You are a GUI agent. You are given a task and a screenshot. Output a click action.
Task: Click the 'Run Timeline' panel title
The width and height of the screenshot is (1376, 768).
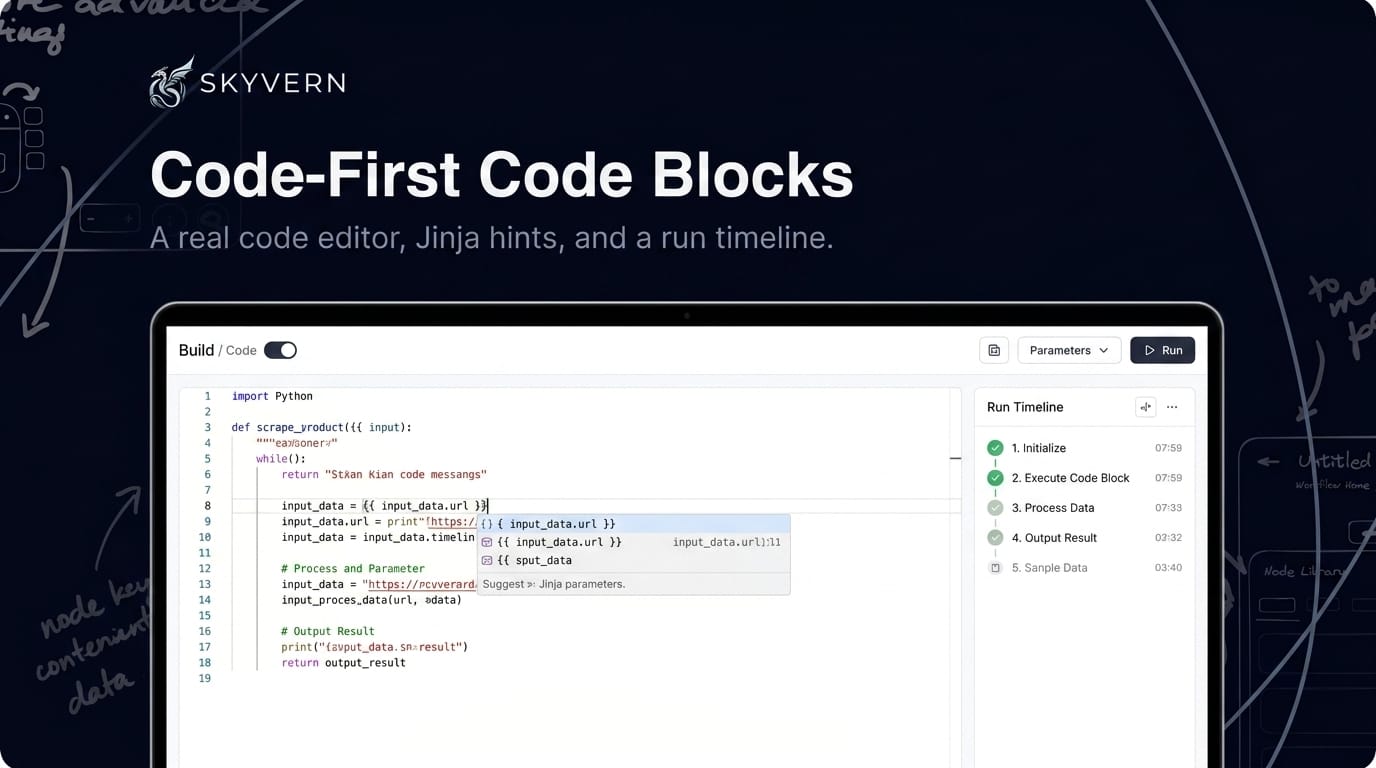tap(1025, 407)
